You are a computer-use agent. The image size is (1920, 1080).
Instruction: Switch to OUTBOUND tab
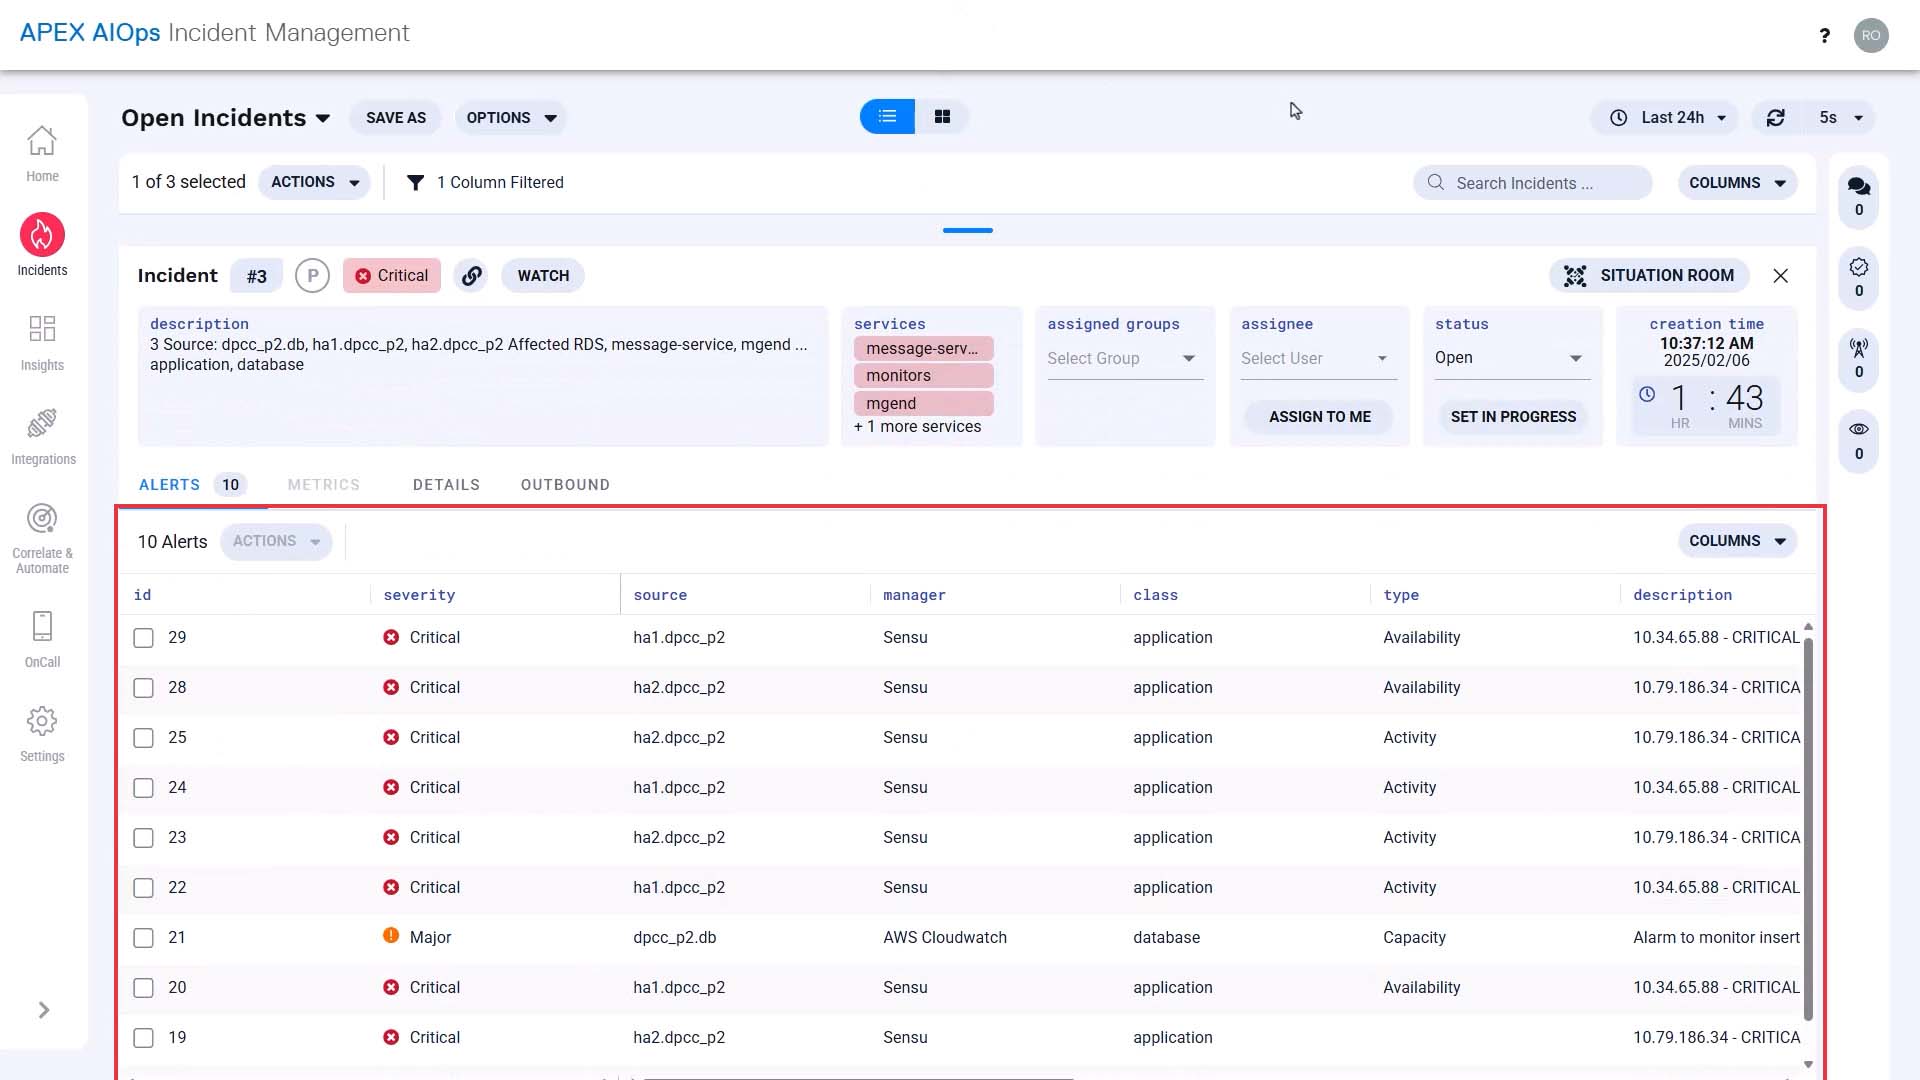(x=565, y=485)
